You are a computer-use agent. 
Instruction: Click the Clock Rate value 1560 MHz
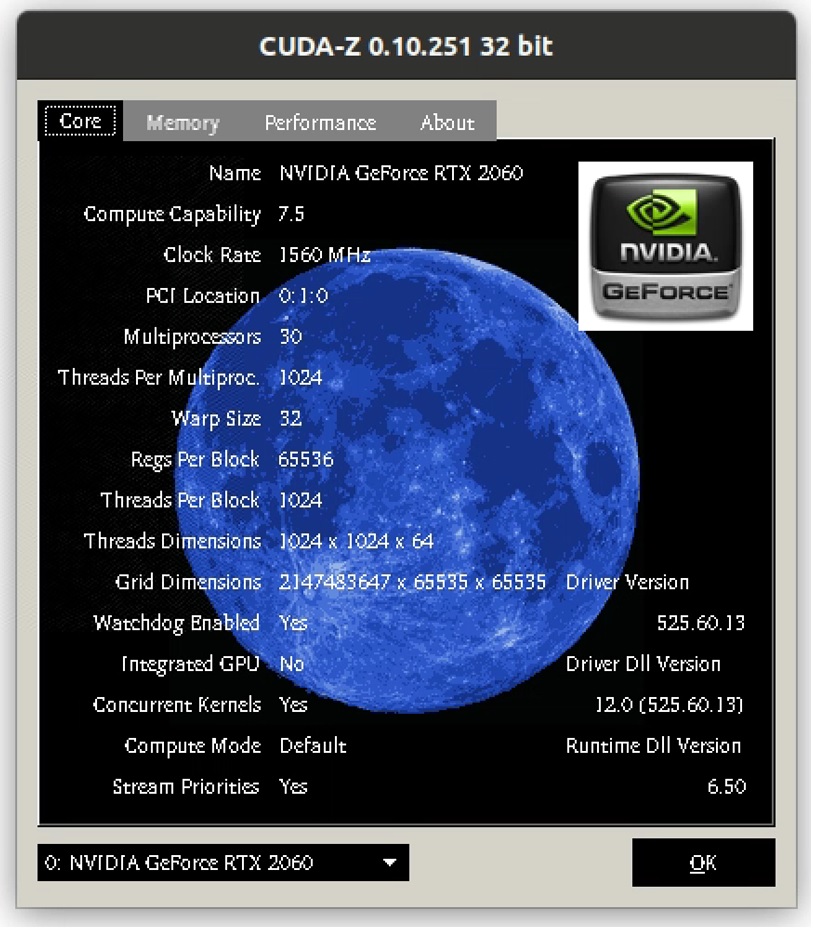point(325,255)
